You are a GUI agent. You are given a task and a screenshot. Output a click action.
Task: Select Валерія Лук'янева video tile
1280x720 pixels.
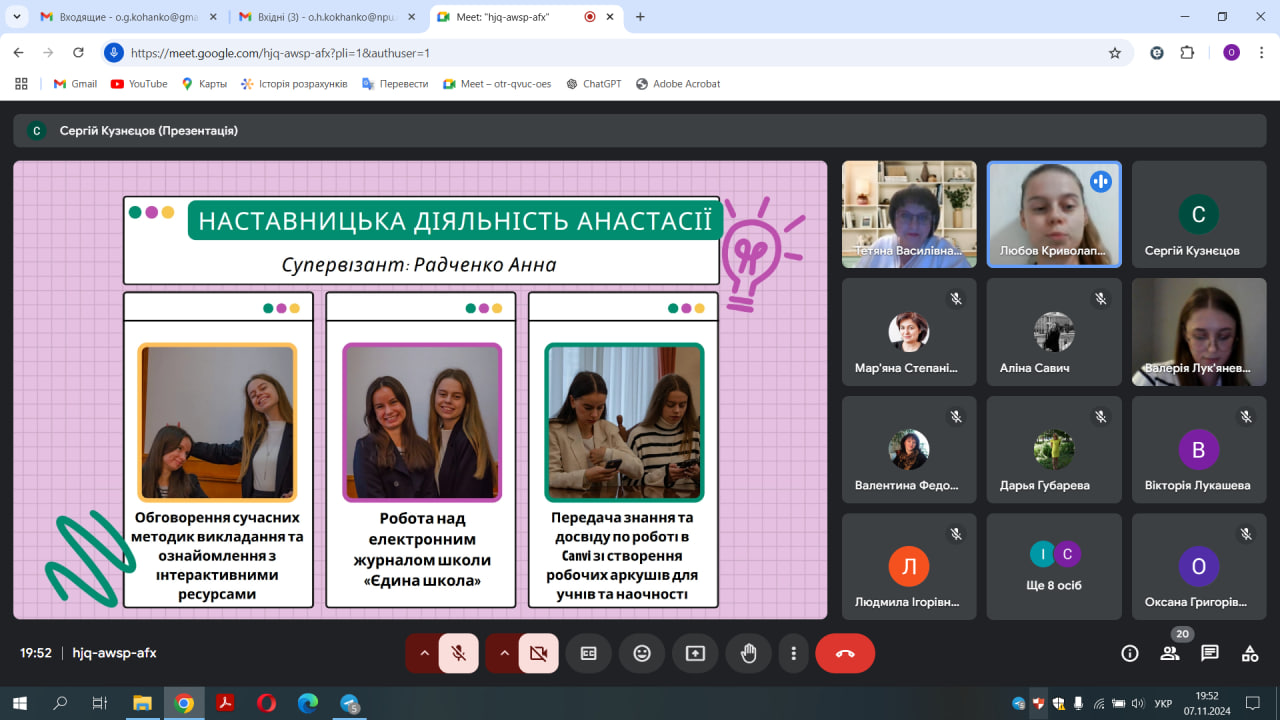pyautogui.click(x=1198, y=332)
